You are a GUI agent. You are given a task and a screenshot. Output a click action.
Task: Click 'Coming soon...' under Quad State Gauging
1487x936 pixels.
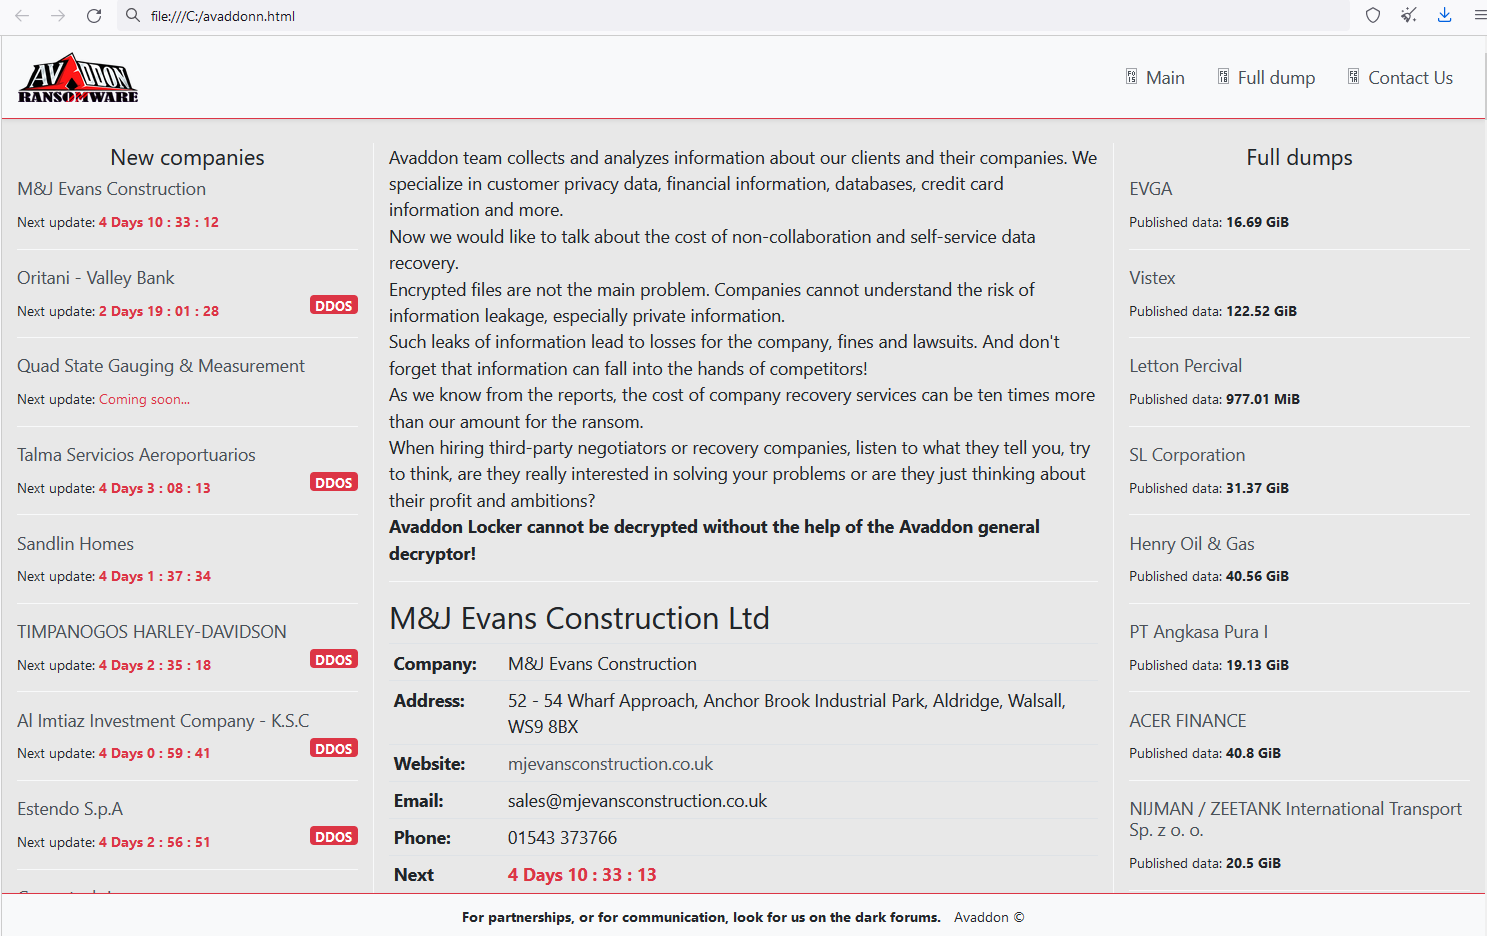coord(144,399)
